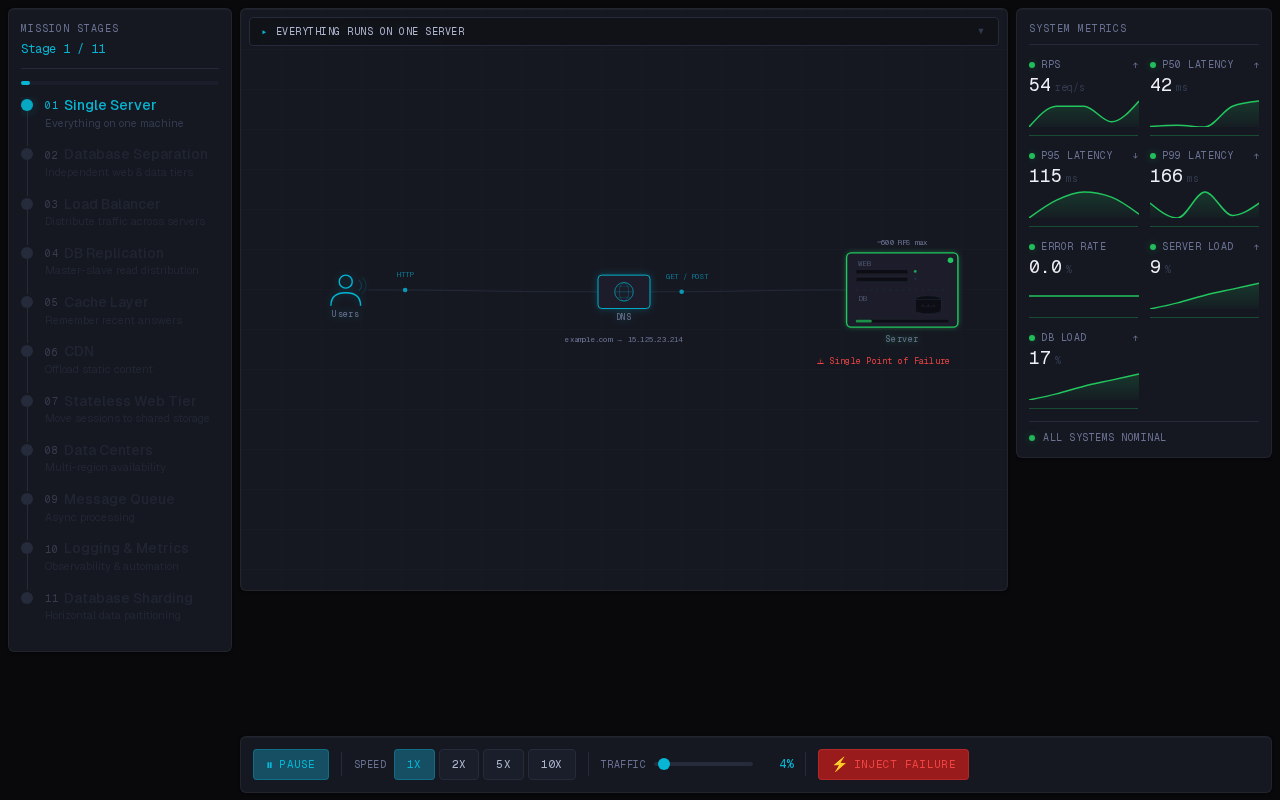Viewport: 1280px width, 800px height.
Task: Click the Server Load trend arrow
Action: (1256, 247)
